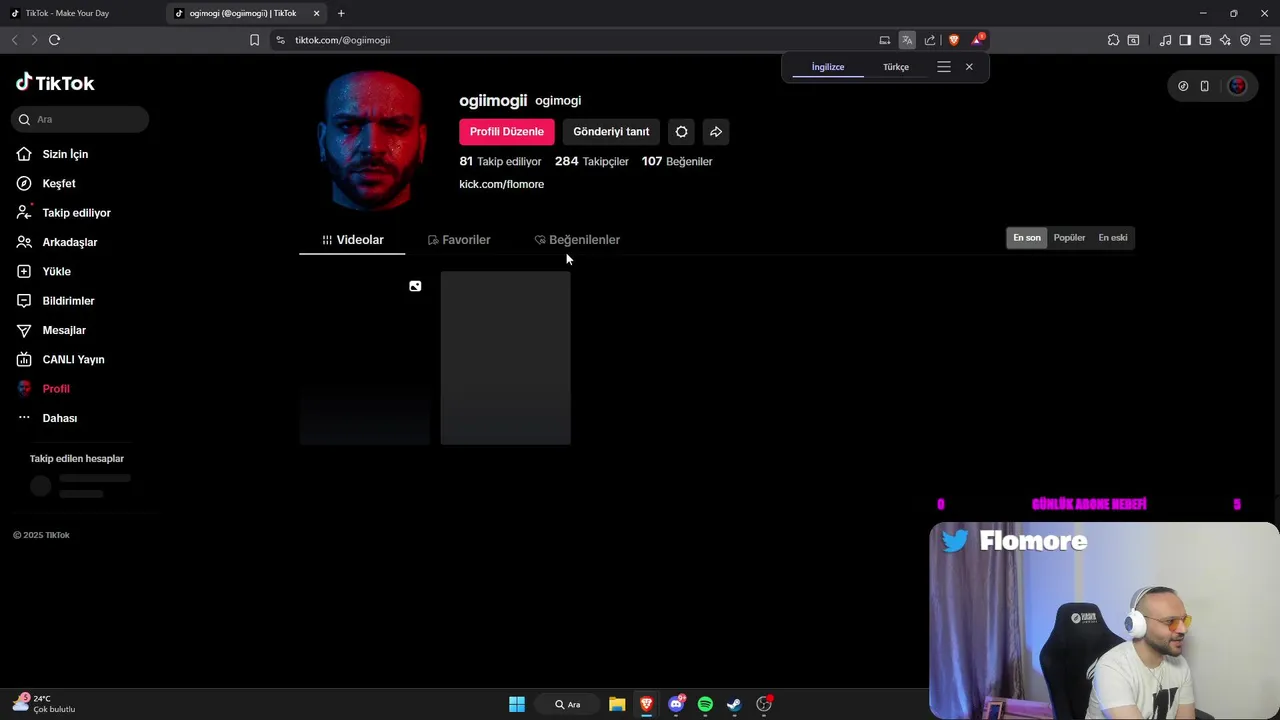Open Brave Shields lion icon
Viewport: 1280px width, 720px height.
tap(954, 40)
